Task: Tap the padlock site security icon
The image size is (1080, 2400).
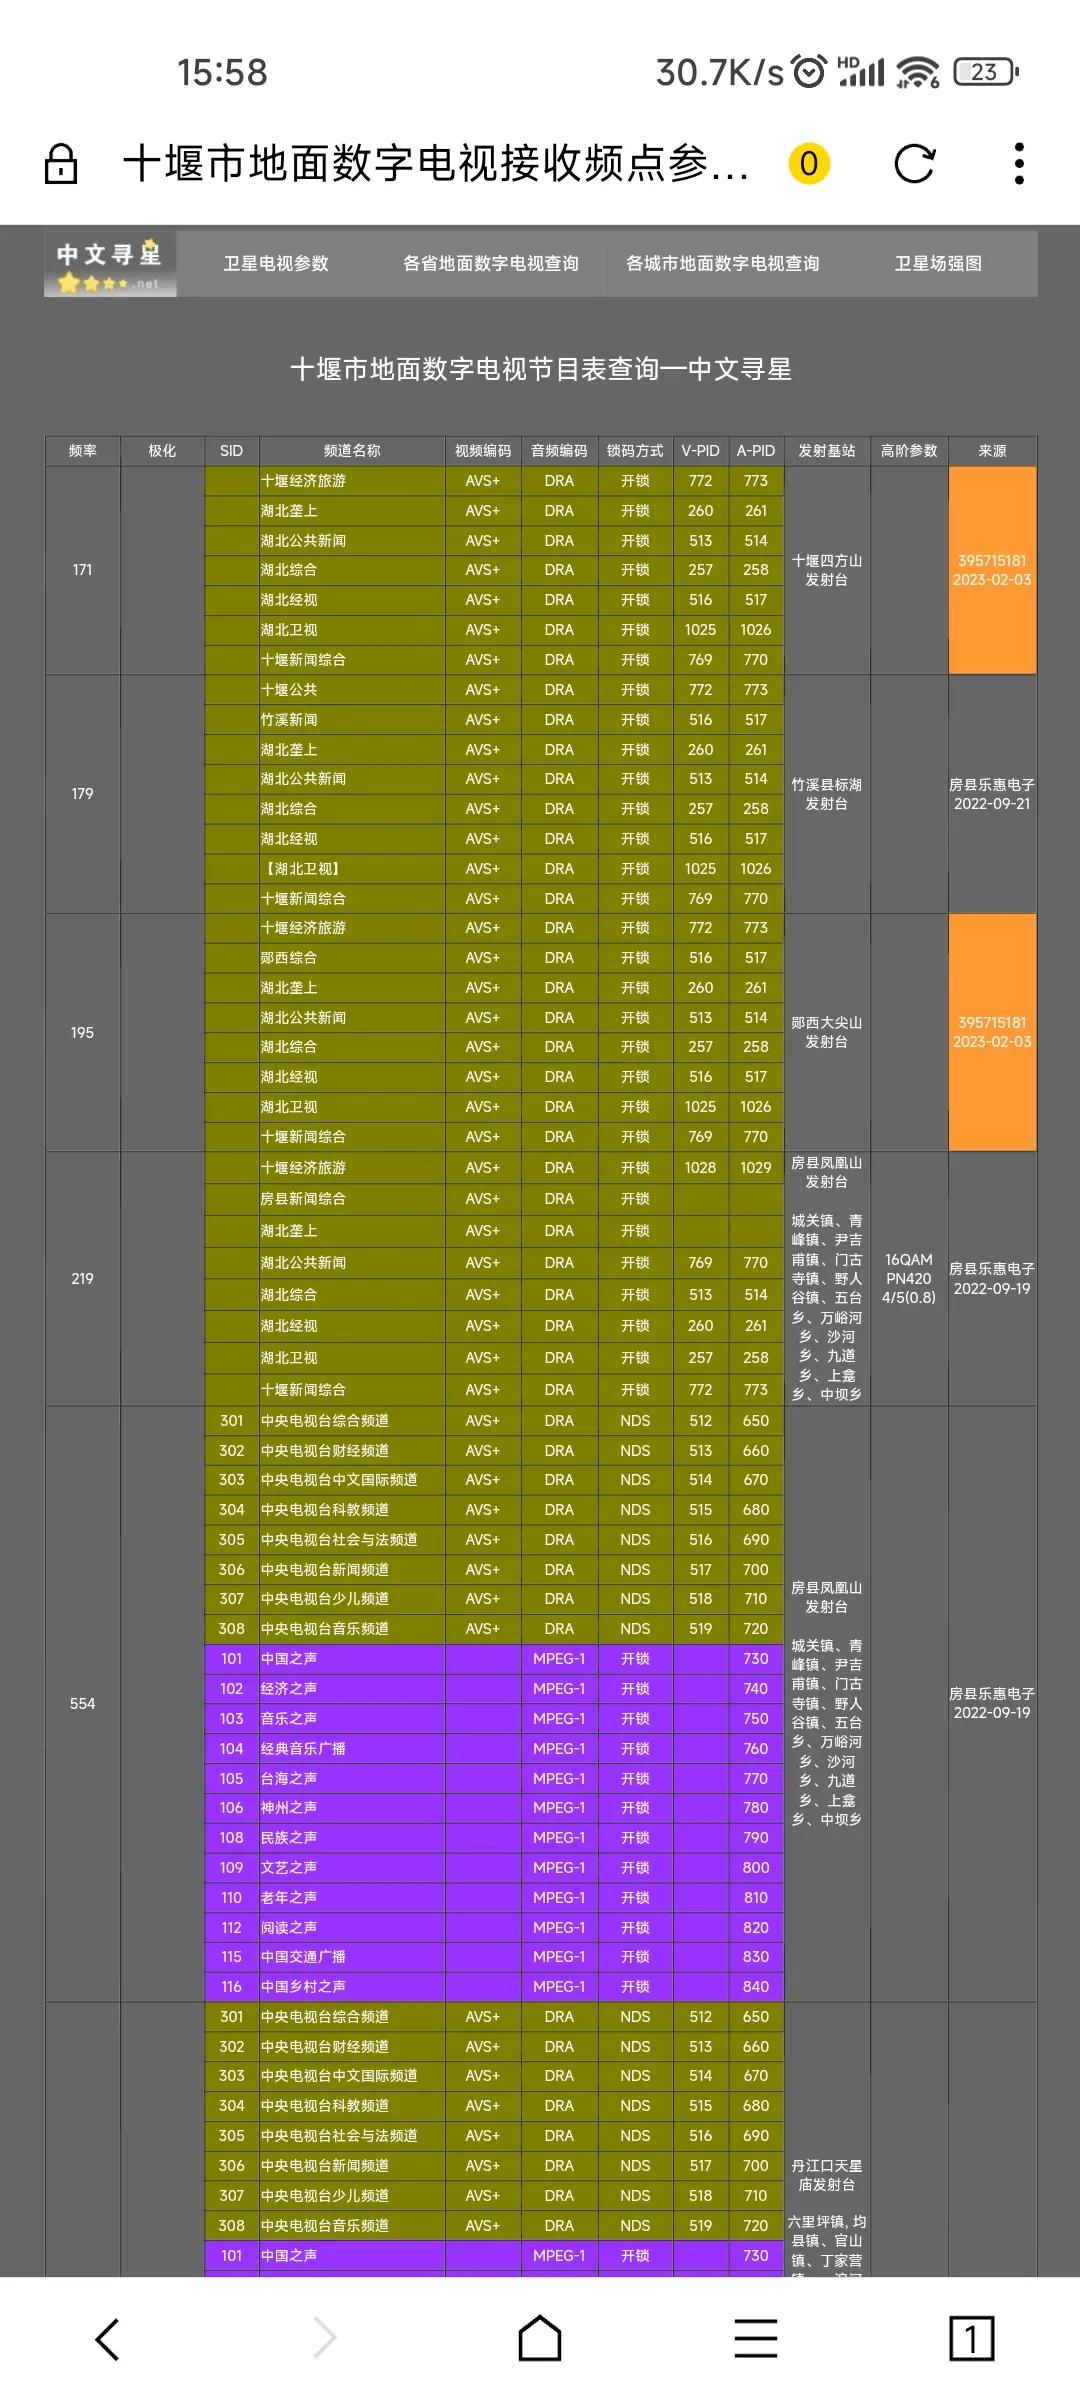Action: [61, 164]
